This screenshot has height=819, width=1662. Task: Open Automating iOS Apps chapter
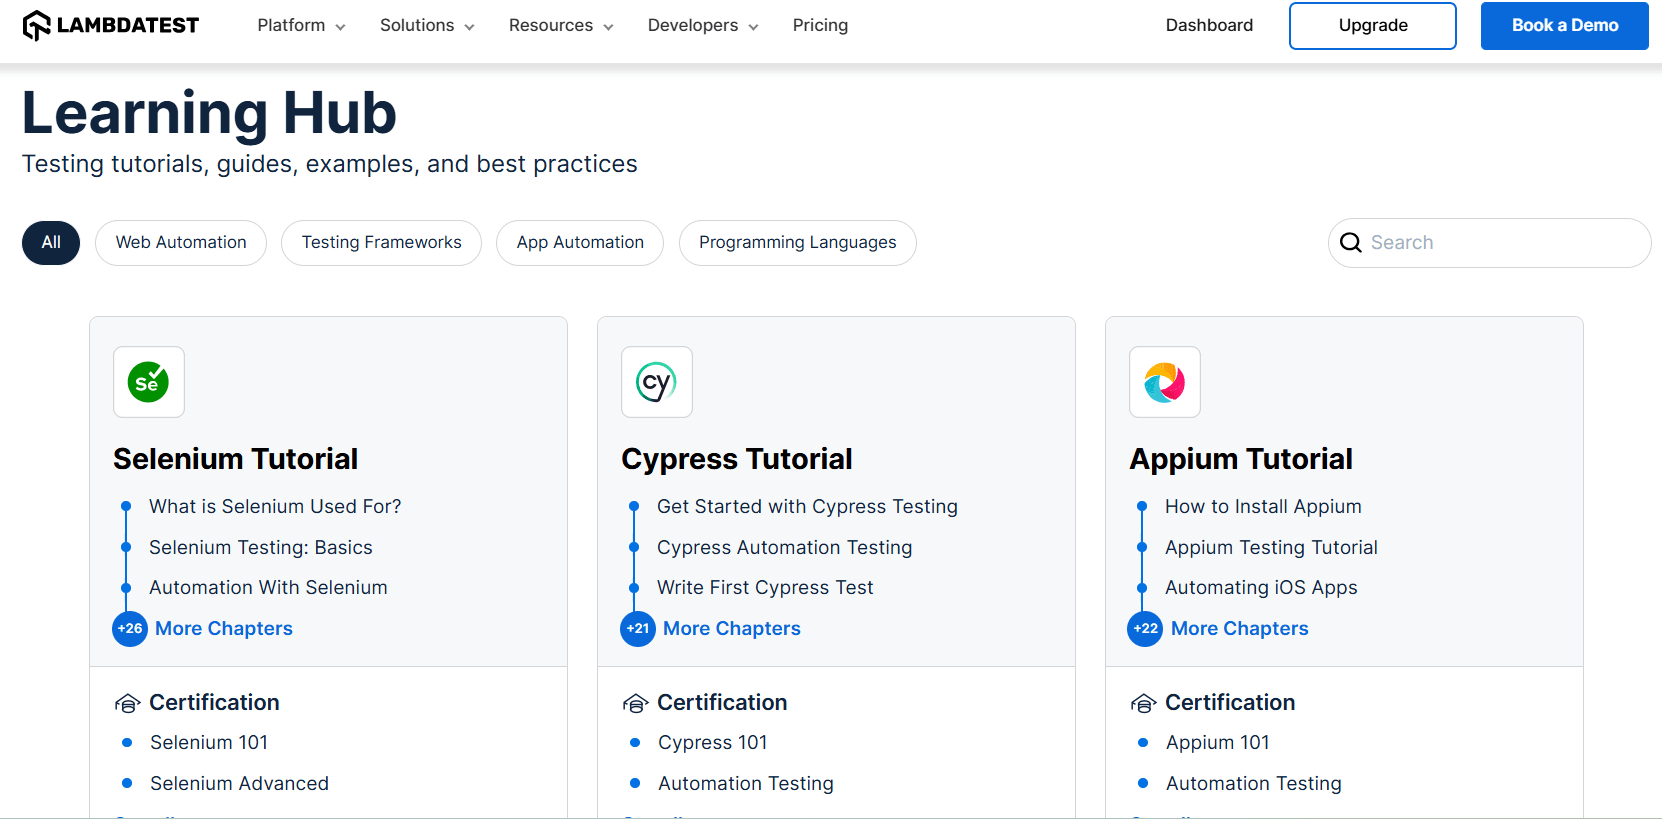pos(1261,588)
